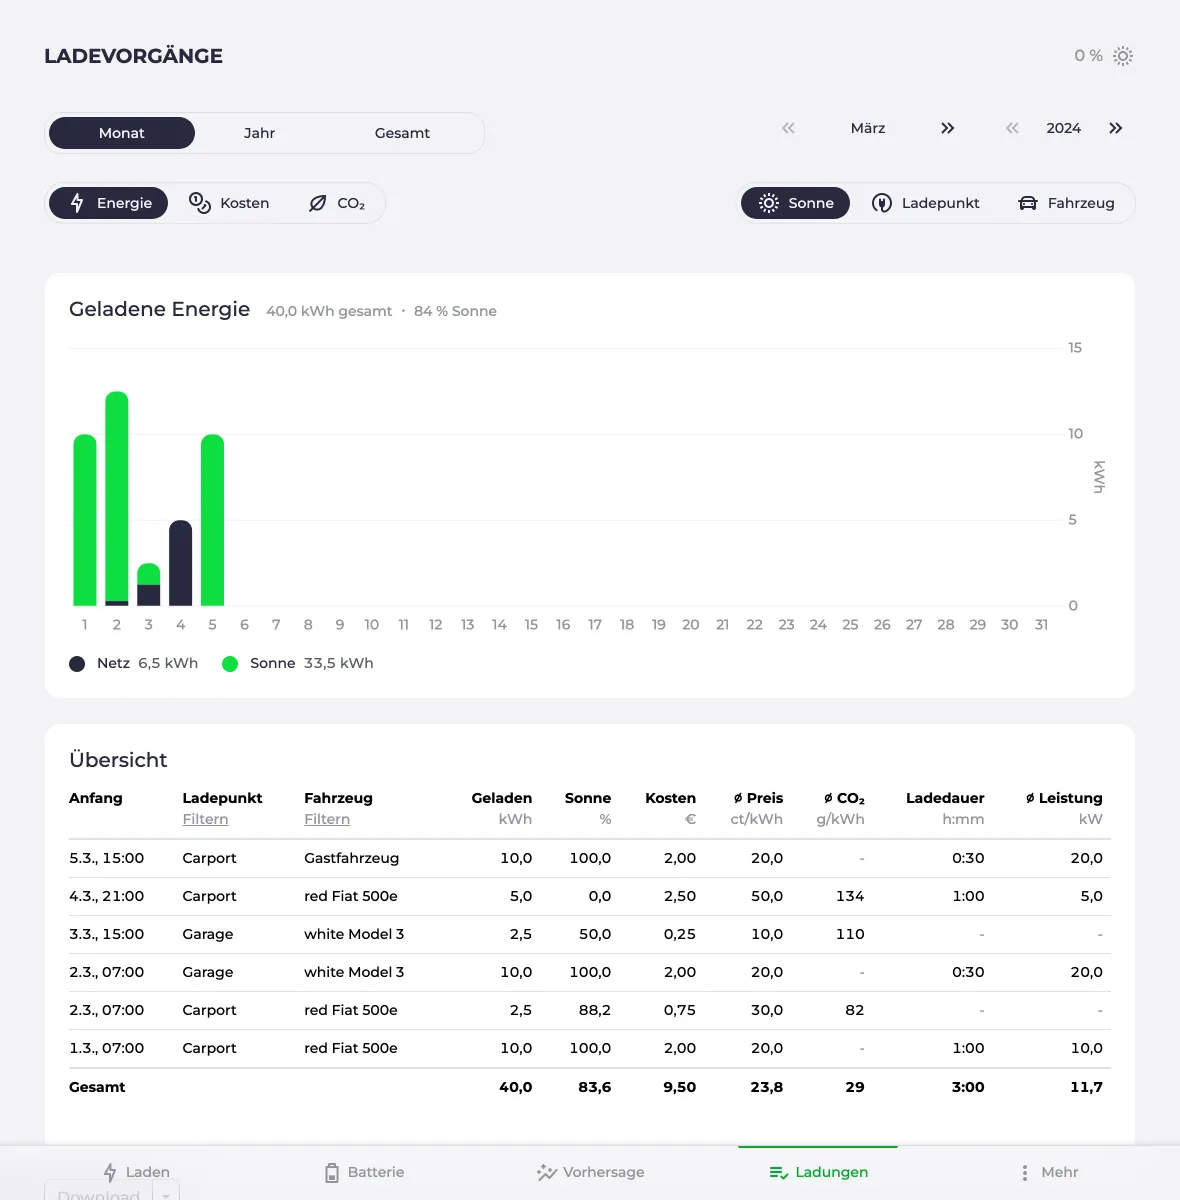This screenshot has width=1180, height=1200.
Task: Select the charging entry from 4.3., 21:00
Action: point(590,896)
